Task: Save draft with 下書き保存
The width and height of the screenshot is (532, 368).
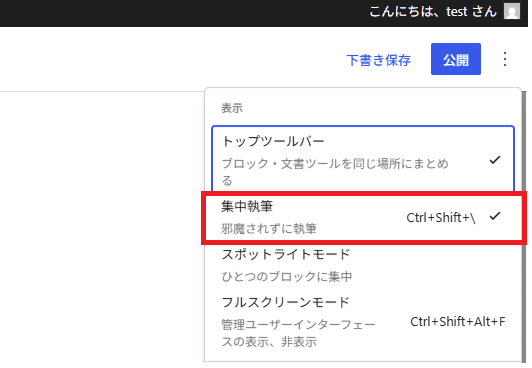Action: pyautogui.click(x=378, y=60)
